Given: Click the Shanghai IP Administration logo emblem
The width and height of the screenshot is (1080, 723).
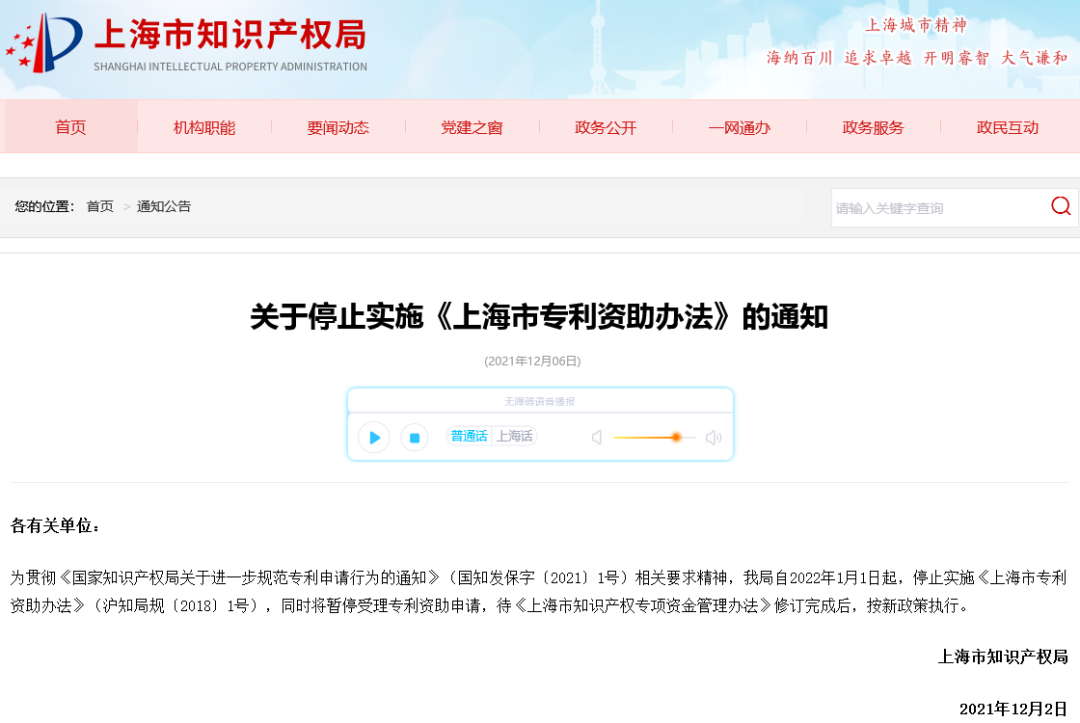Looking at the screenshot, I should click(45, 43).
